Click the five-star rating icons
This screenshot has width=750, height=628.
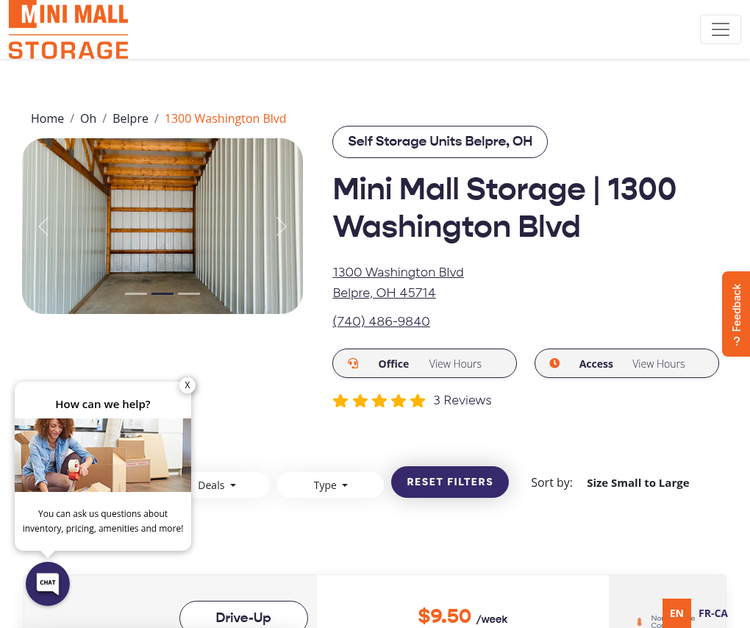(379, 401)
